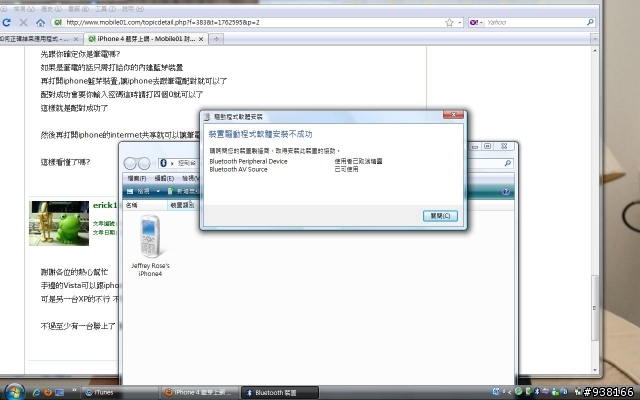
Task: Click the 關閉(C) Close button in the driver dialog
Action: 440,216
